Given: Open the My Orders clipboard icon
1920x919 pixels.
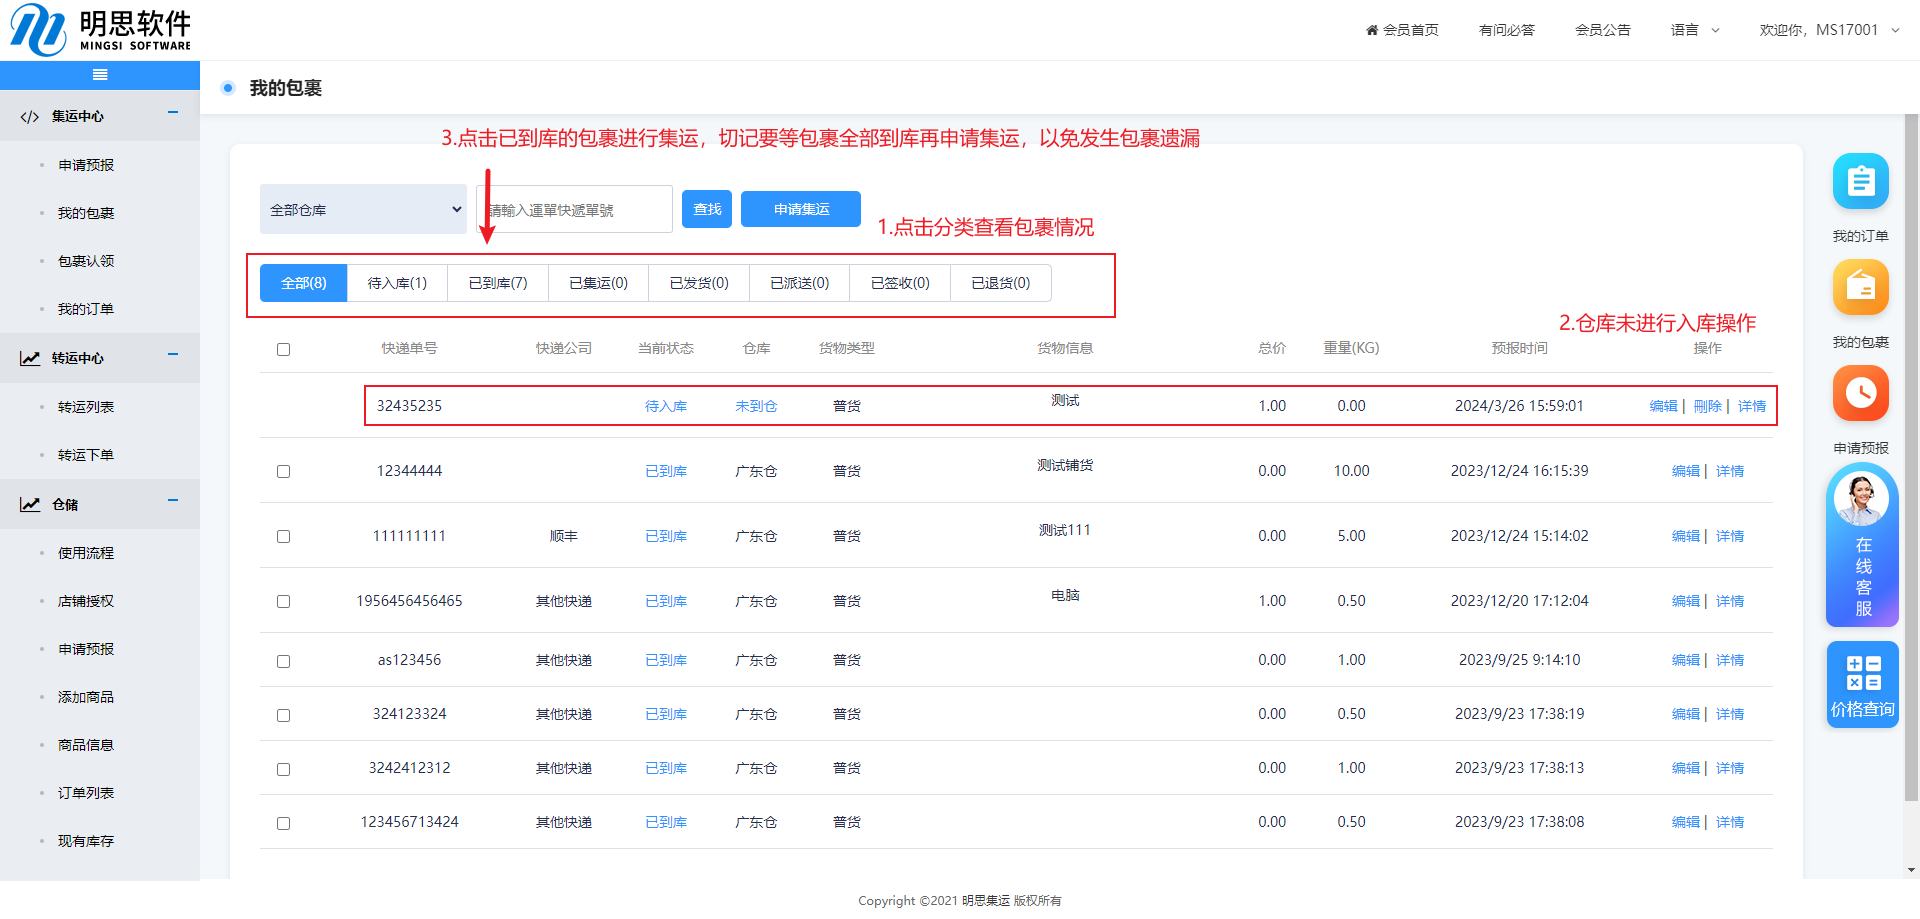Looking at the screenshot, I should pos(1860,182).
